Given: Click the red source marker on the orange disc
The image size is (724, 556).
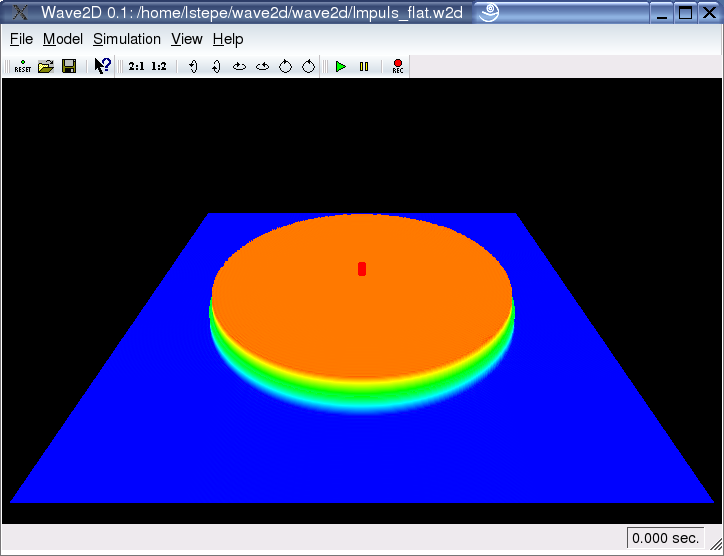Looking at the screenshot, I should click(362, 268).
